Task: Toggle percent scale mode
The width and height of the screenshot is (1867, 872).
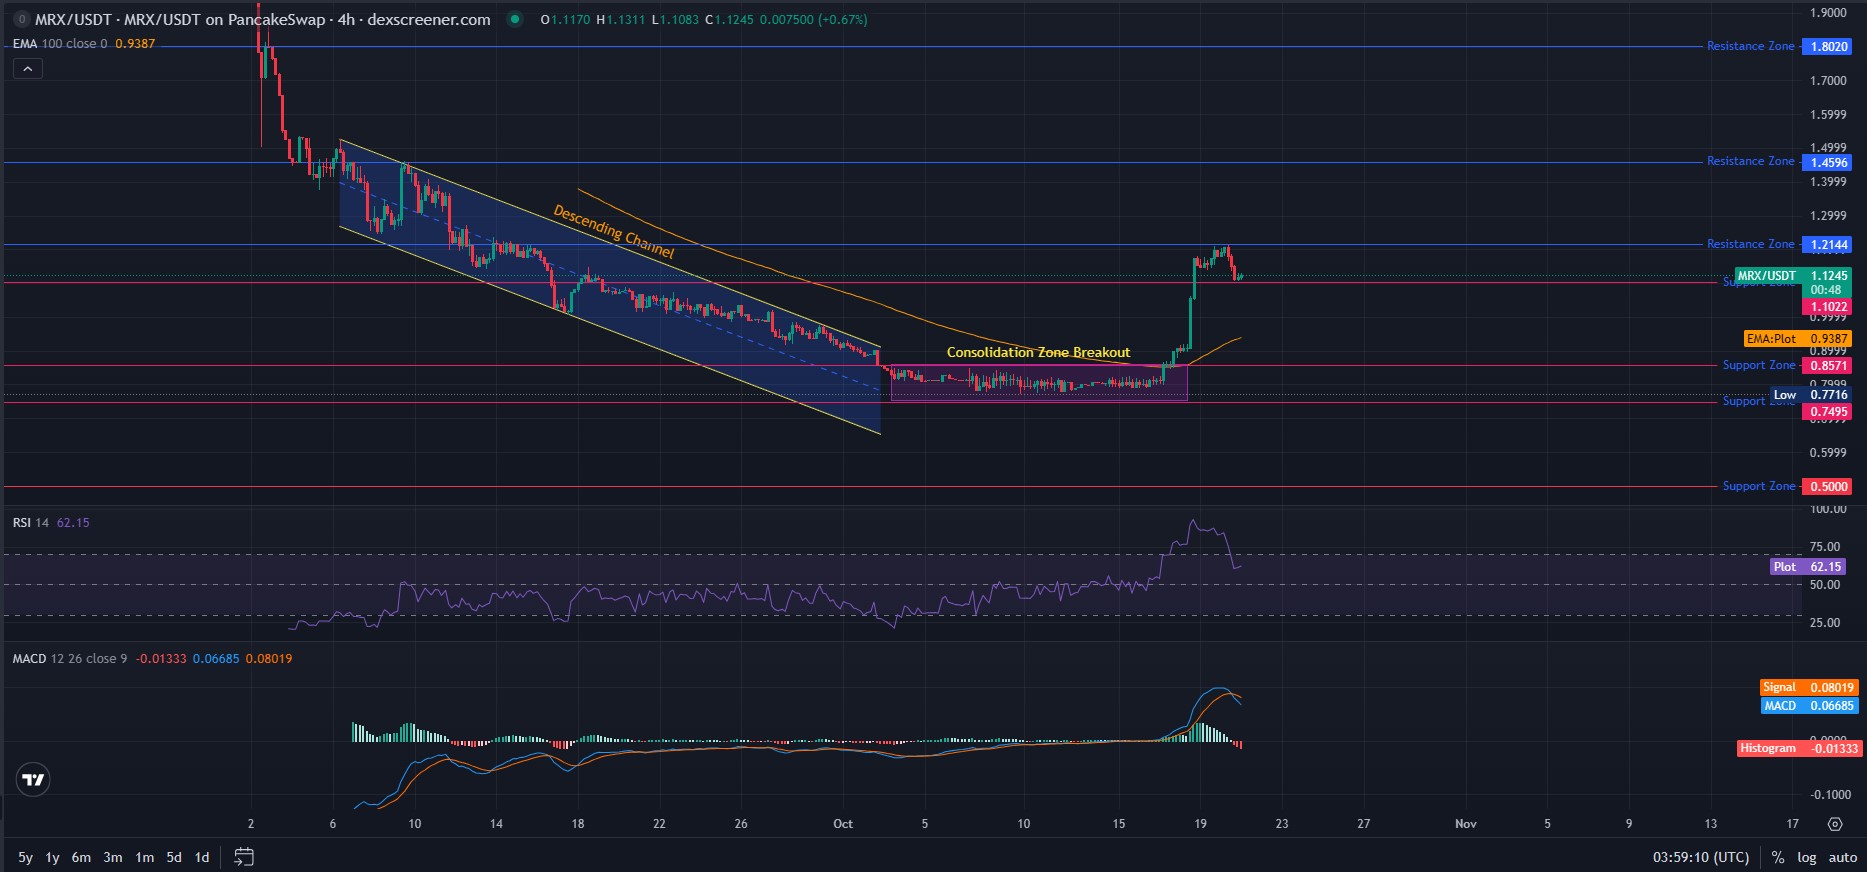Action: (1777, 857)
